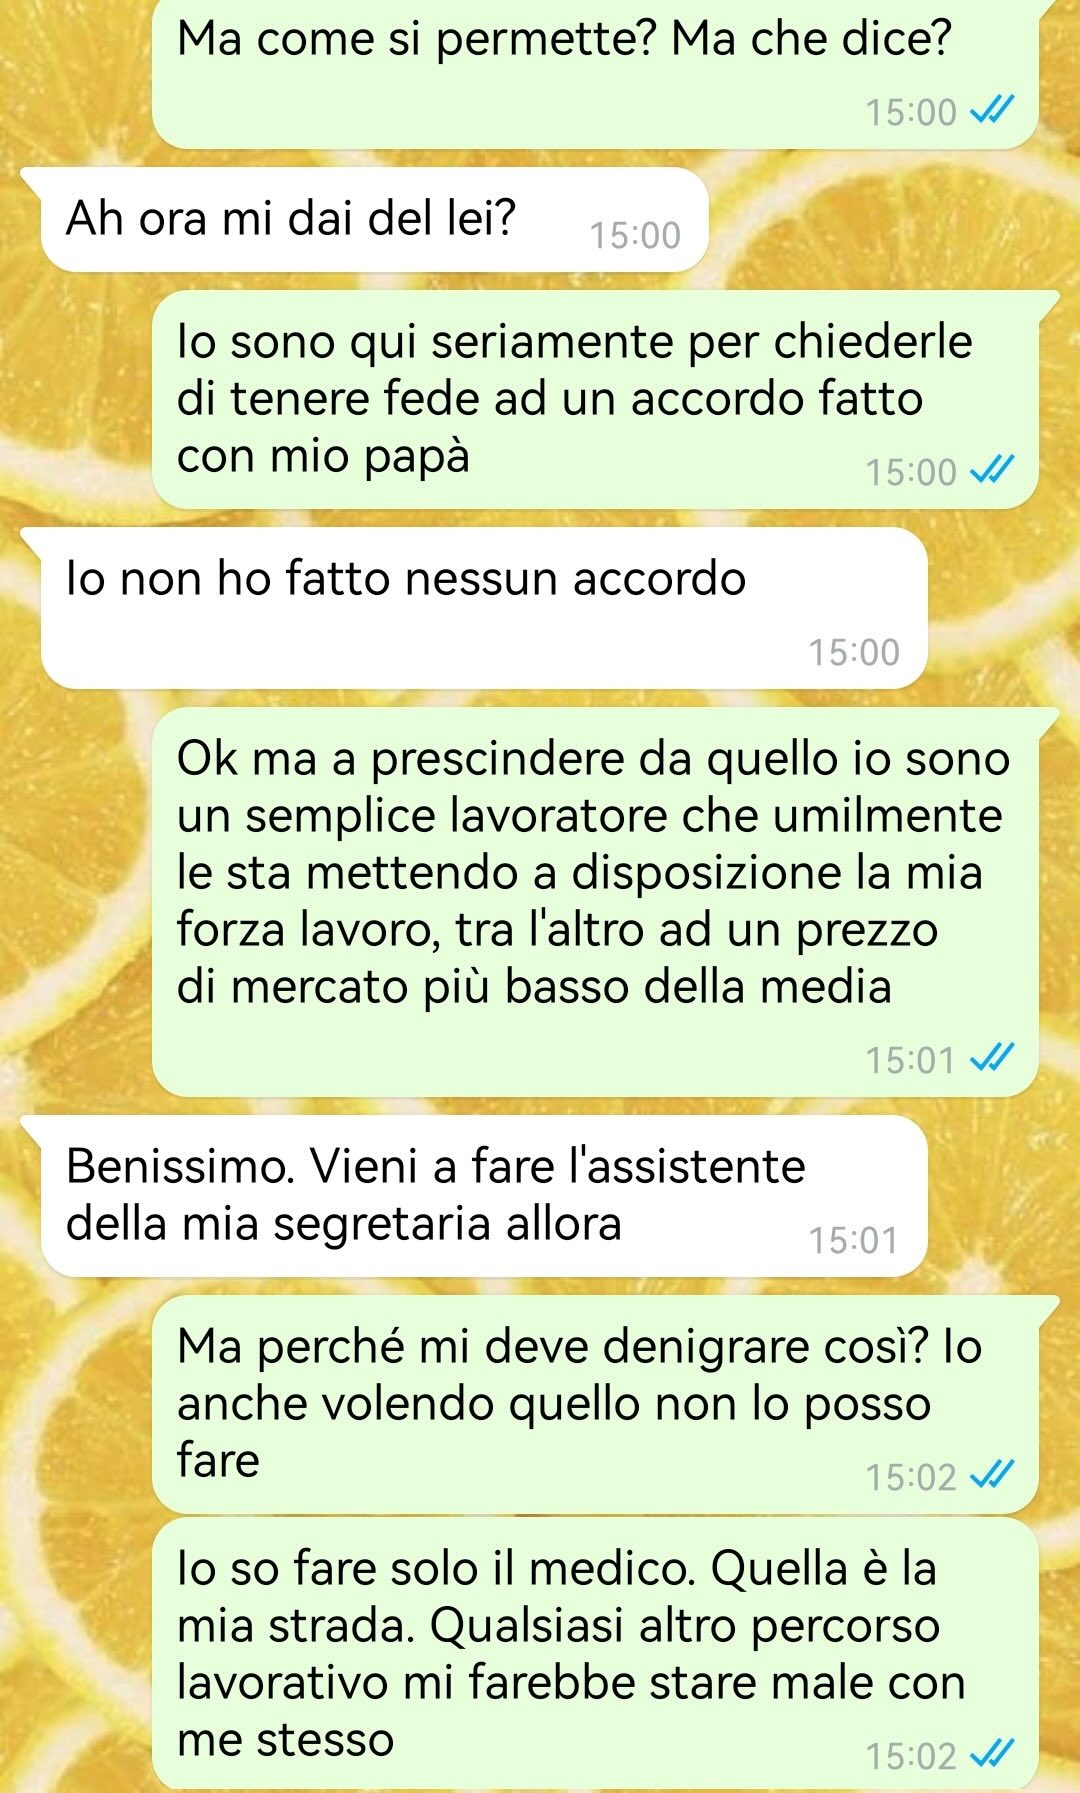Tap the double ticks on 'Ma perché mi deve denigrare' message
Image resolution: width=1080 pixels, height=1793 pixels.
point(994,1475)
